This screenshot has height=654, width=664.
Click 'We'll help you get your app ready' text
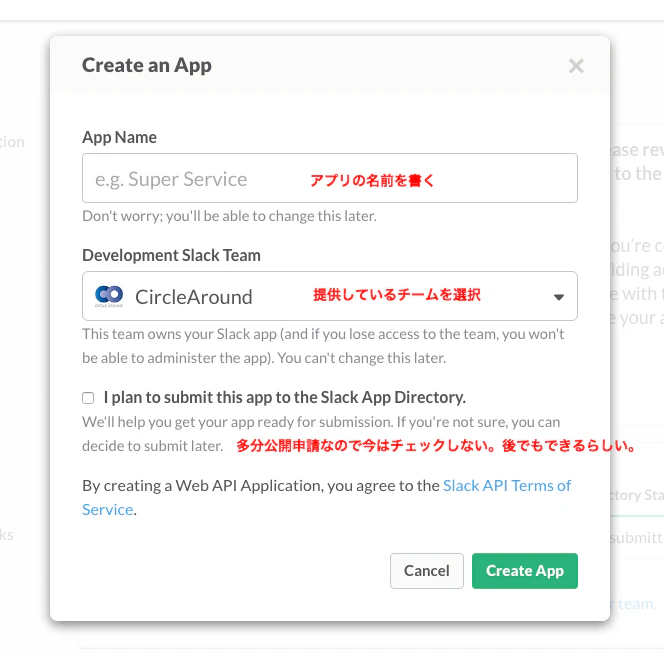click(321, 434)
